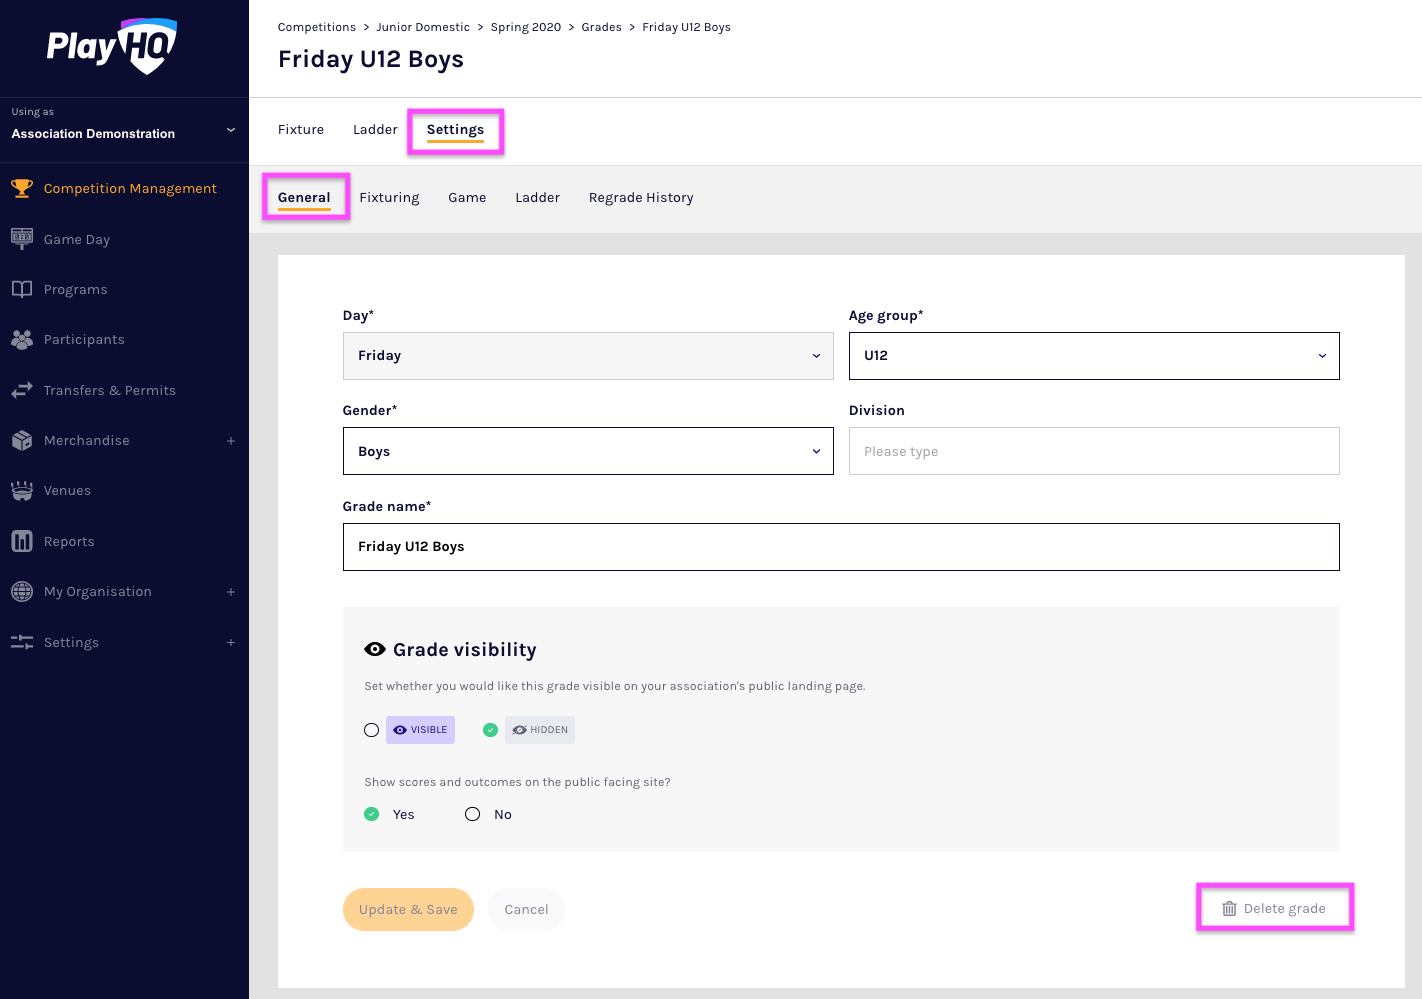This screenshot has height=999, width=1422.
Task: Select the Visible grade visibility radio
Action: pyautogui.click(x=372, y=730)
